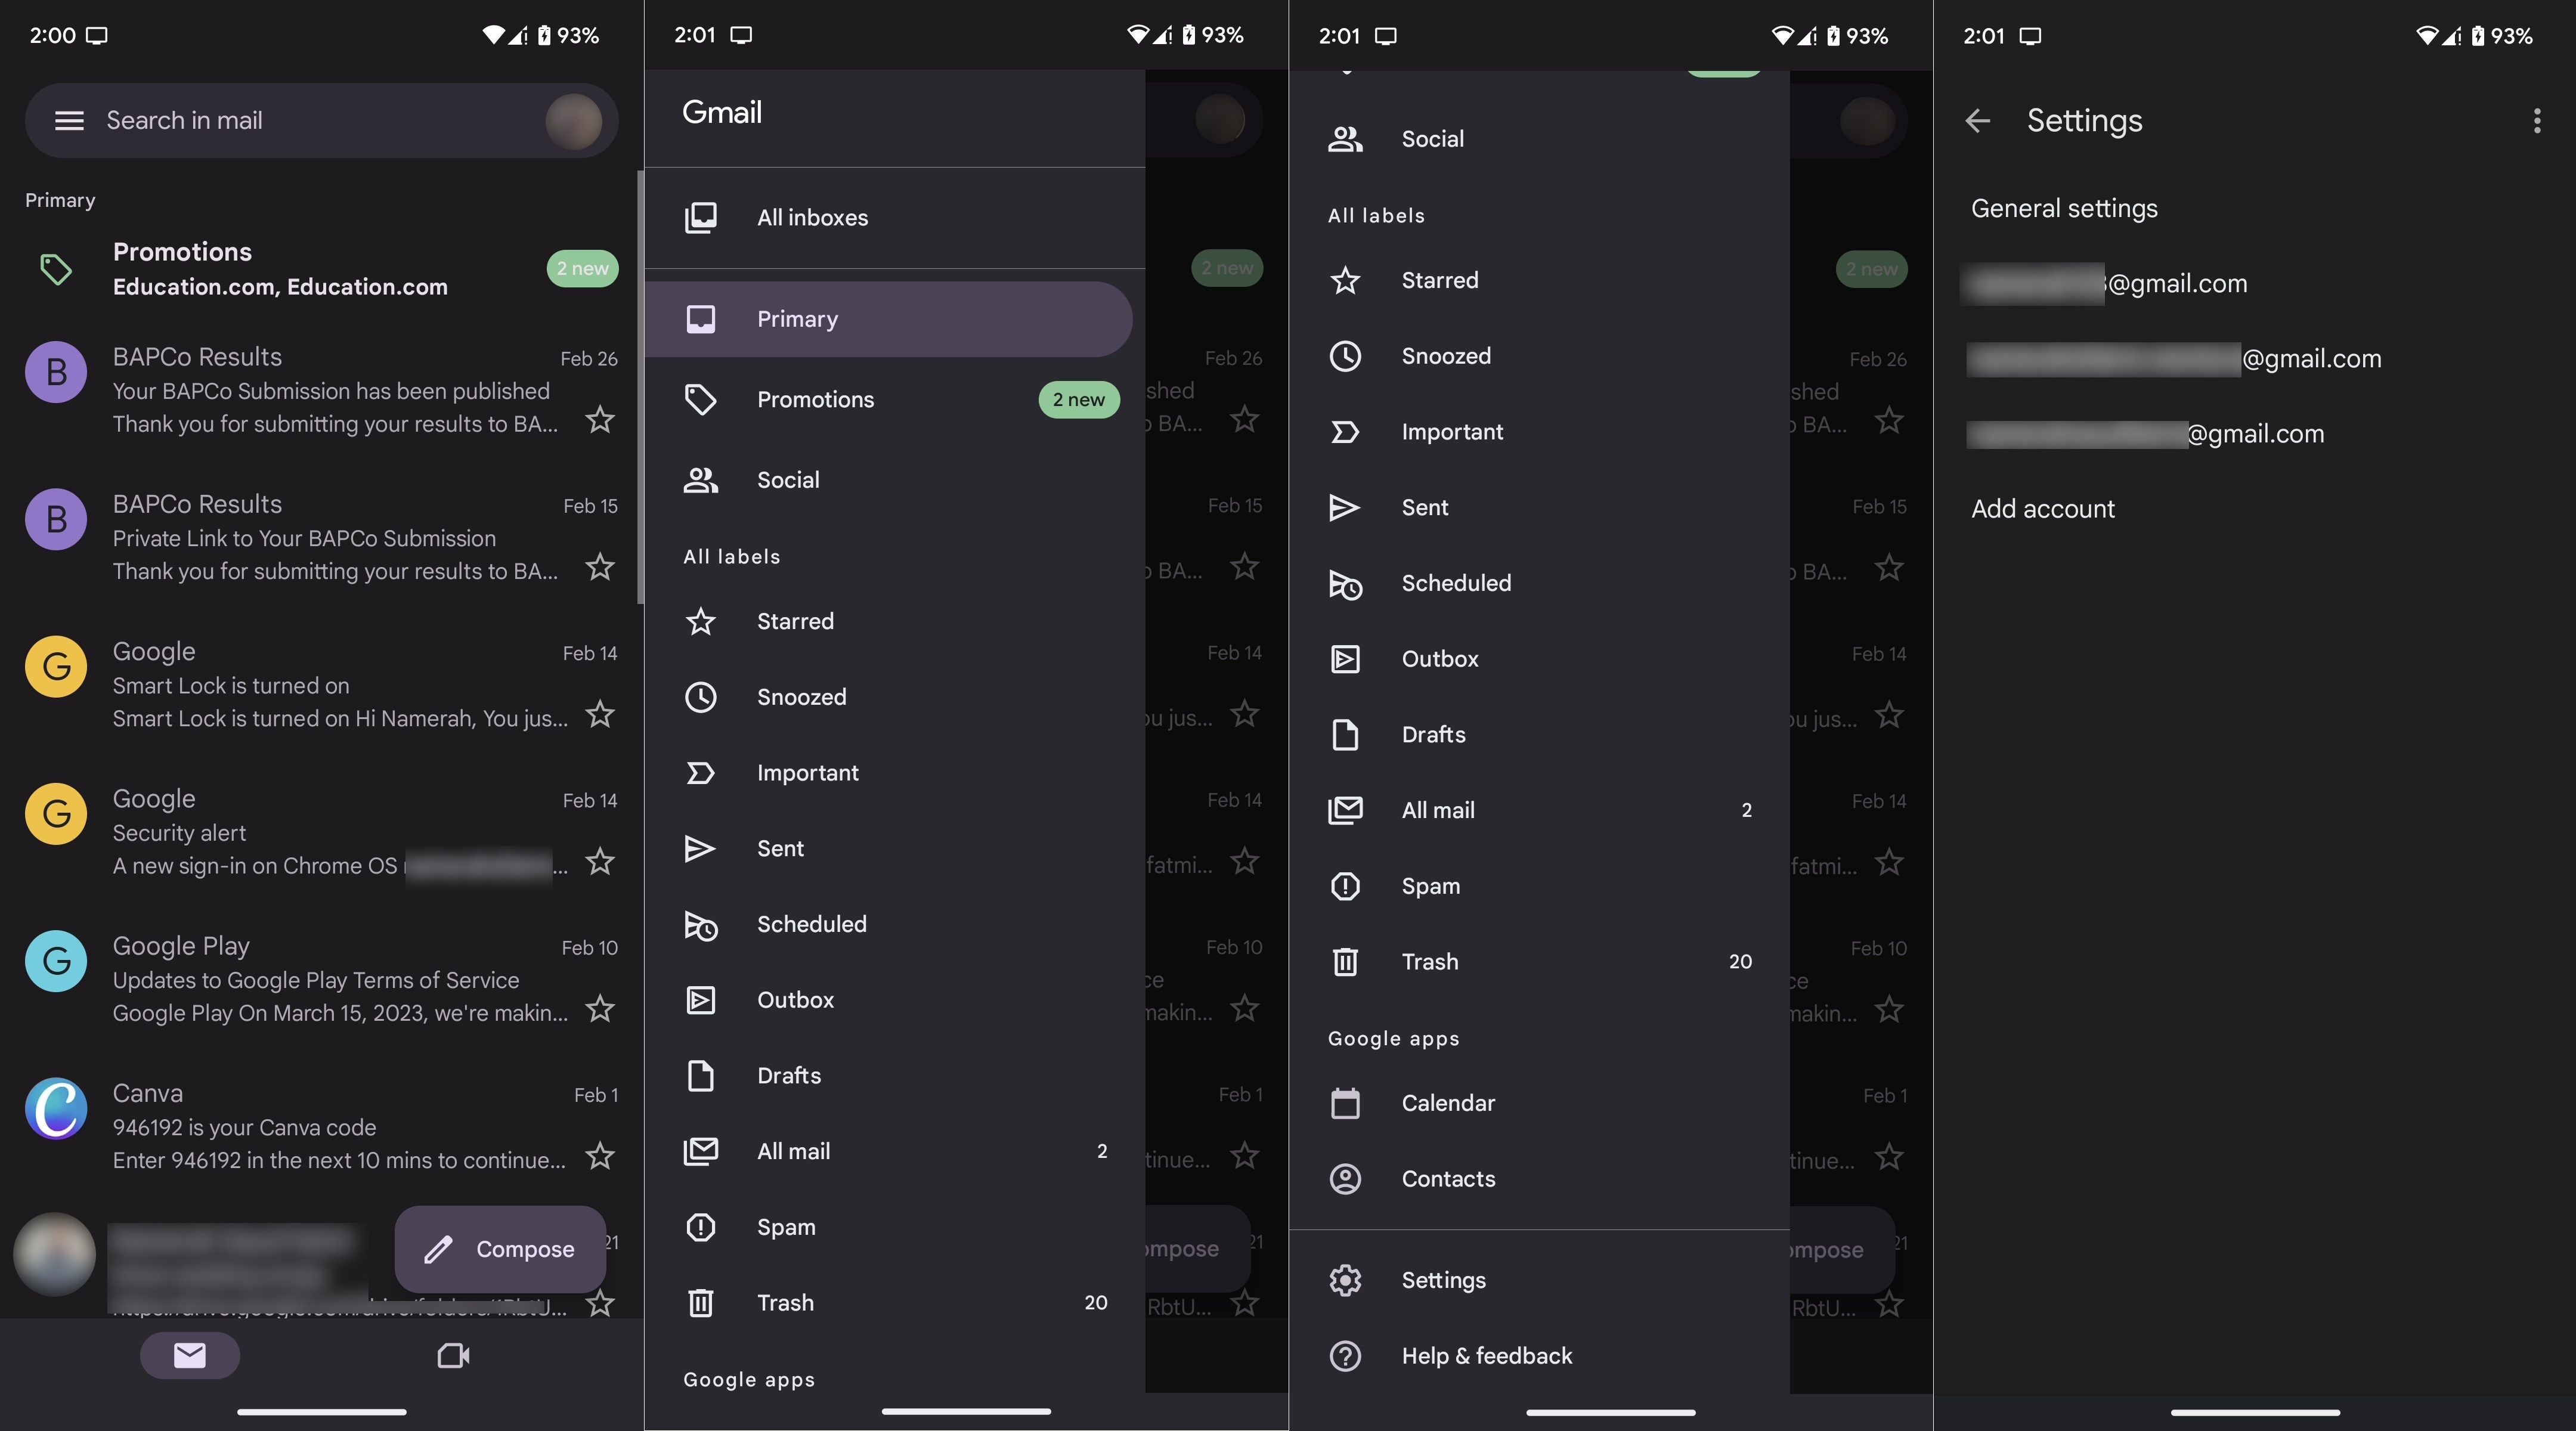Tap the yellow G avatar of the Smart Lock email

pyautogui.click(x=56, y=666)
